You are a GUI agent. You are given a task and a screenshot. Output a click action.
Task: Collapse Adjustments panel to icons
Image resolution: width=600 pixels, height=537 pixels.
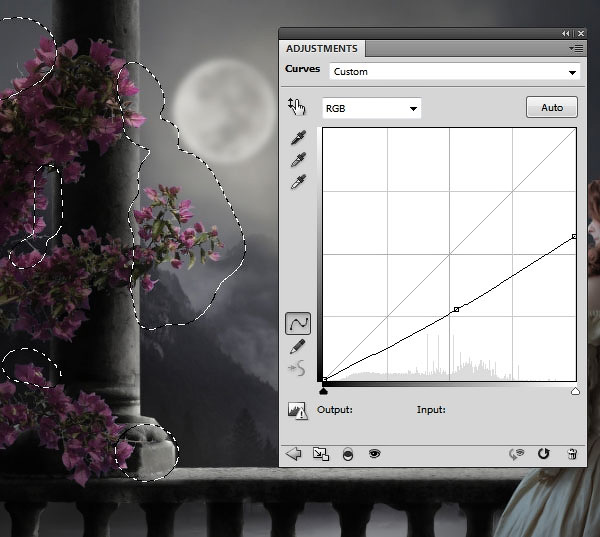click(x=566, y=34)
